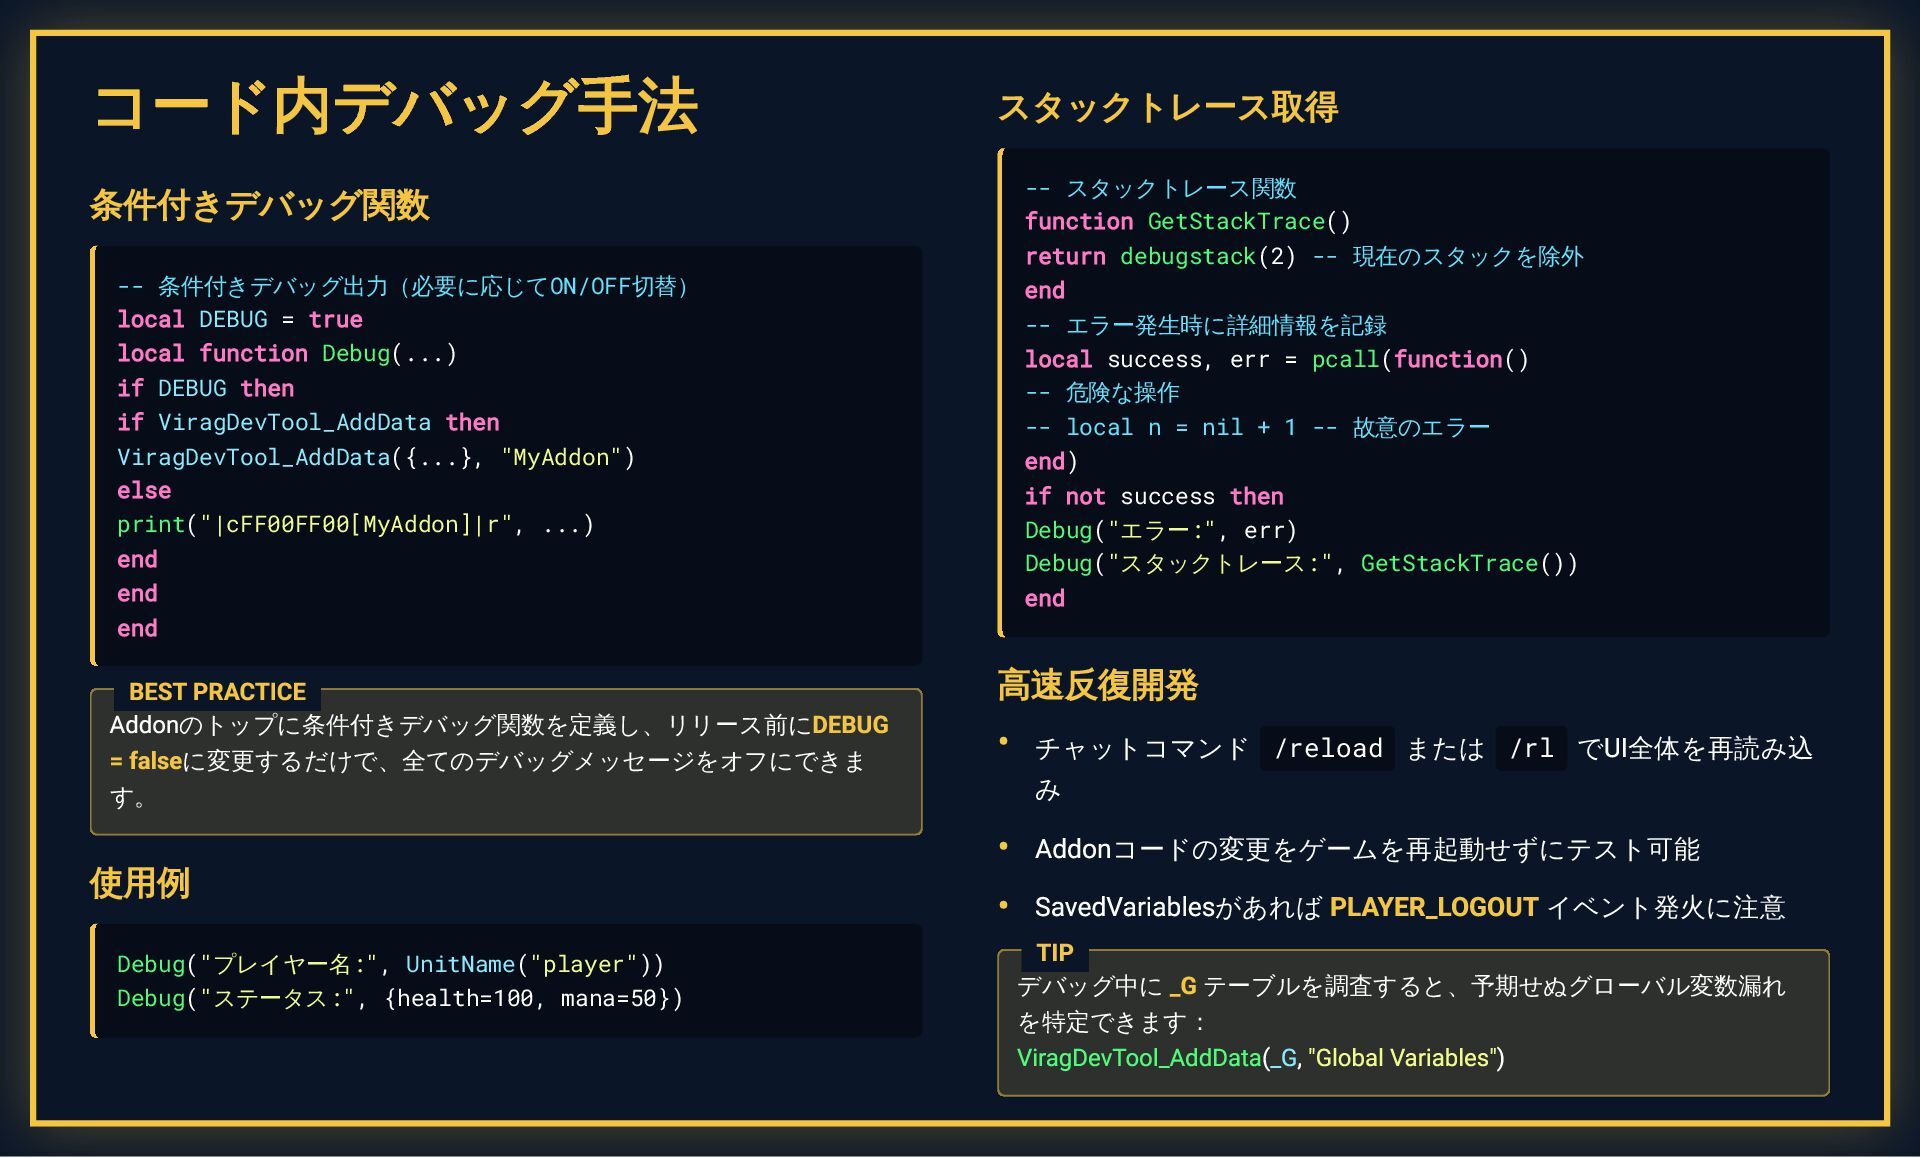This screenshot has height=1158, width=1920.
Task: Click the スタックトレース取得 heading
Action: pos(1167,107)
